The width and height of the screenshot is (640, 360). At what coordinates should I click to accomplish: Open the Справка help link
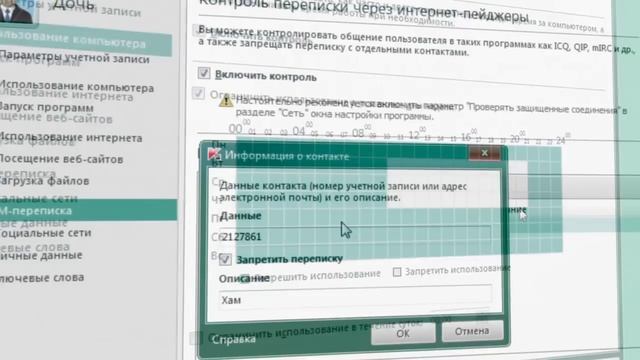(233, 339)
